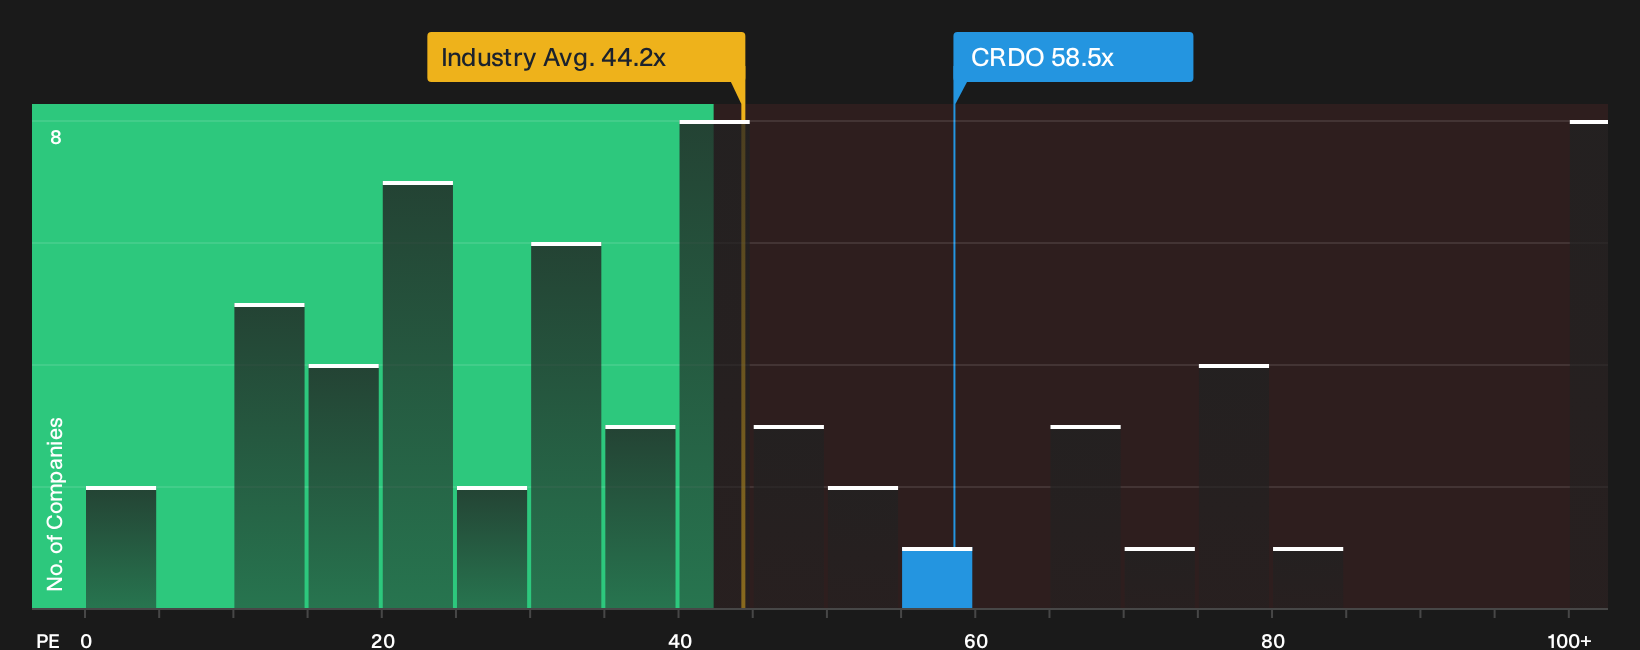
Task: Click the 'No. of Companies' axis label
Action: [x=55, y=504]
